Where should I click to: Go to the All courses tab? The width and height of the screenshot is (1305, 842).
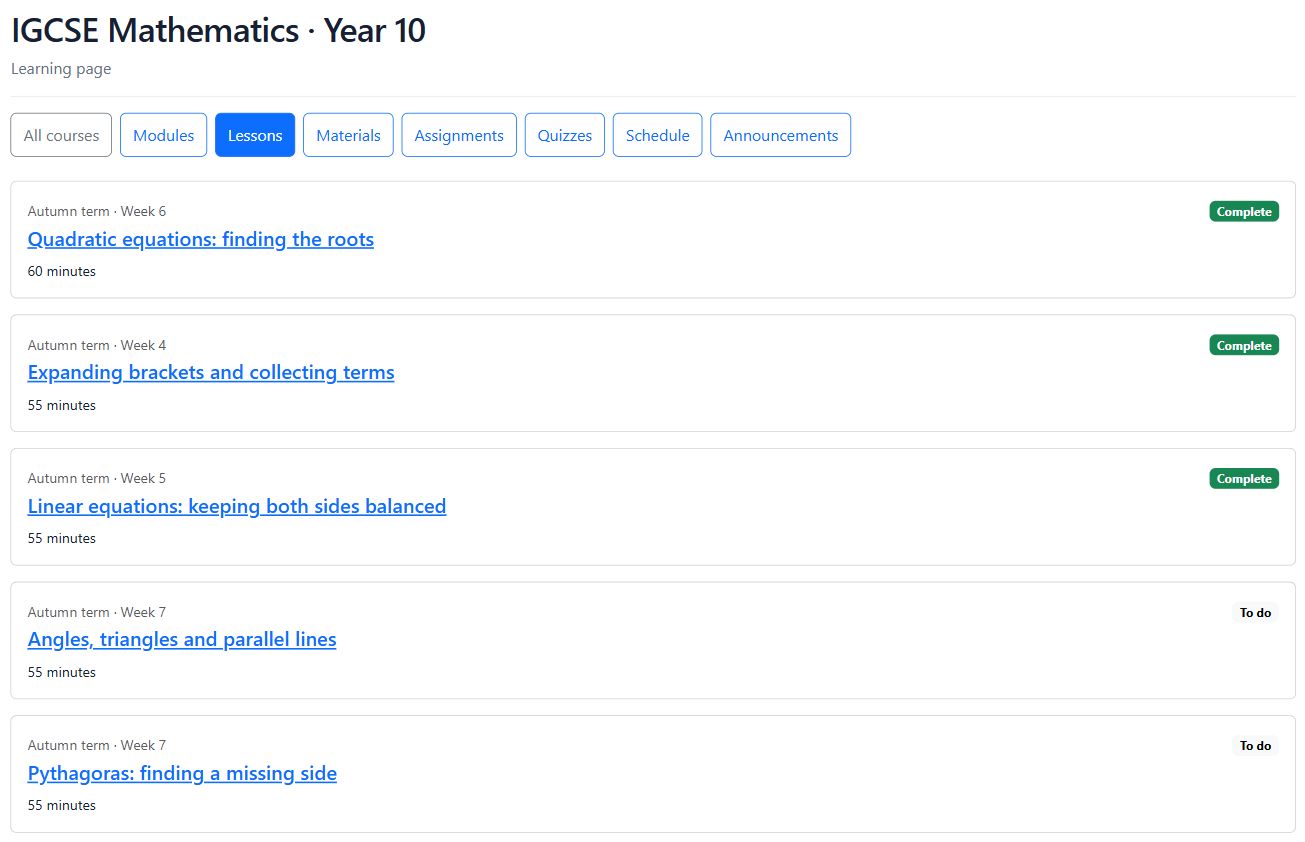point(61,135)
